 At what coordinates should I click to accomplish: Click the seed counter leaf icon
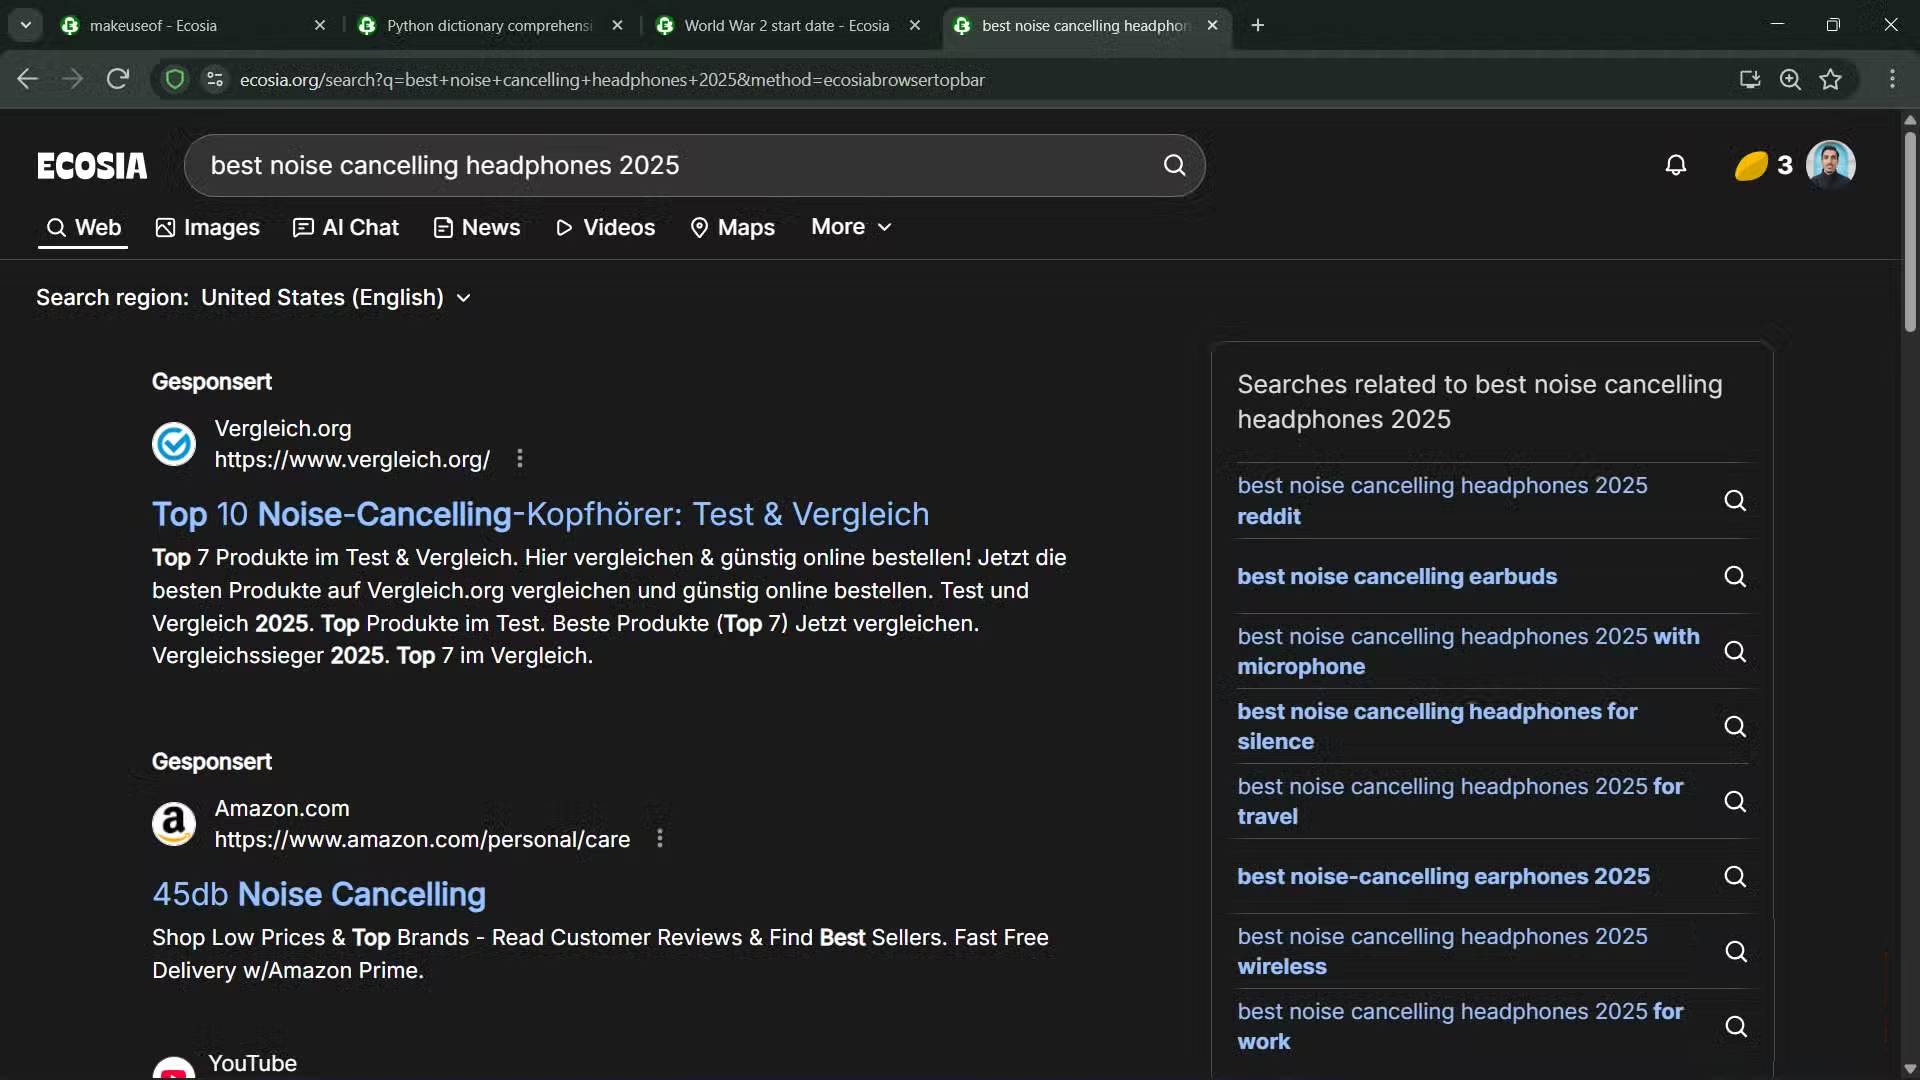tap(1751, 165)
